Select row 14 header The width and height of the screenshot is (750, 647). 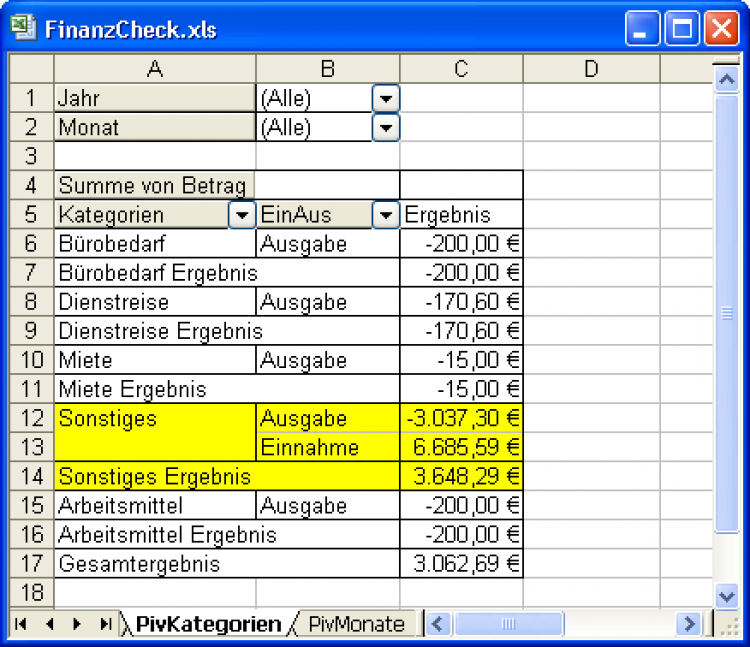(x=32, y=476)
